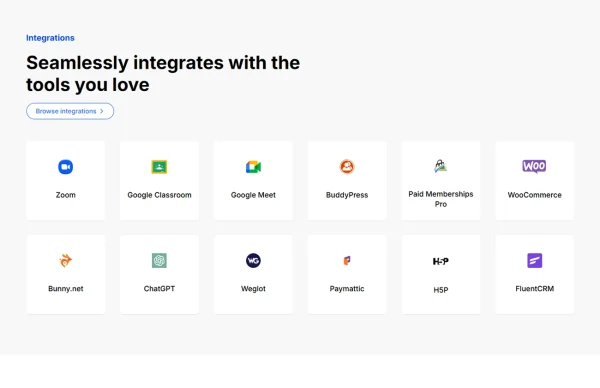
Task: Click the BuddyPress logo icon
Action: 347,166
